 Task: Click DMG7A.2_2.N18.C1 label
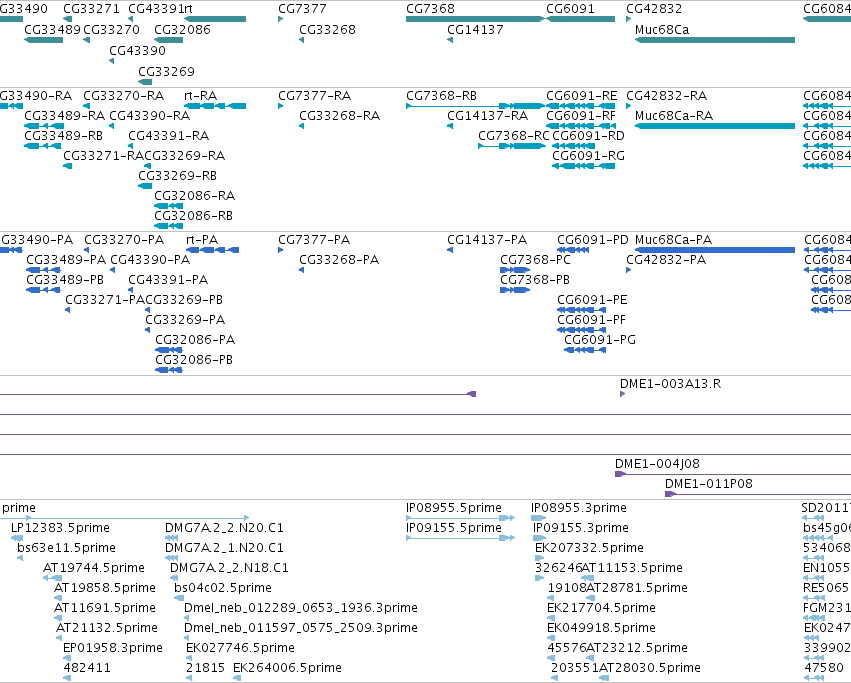point(229,568)
